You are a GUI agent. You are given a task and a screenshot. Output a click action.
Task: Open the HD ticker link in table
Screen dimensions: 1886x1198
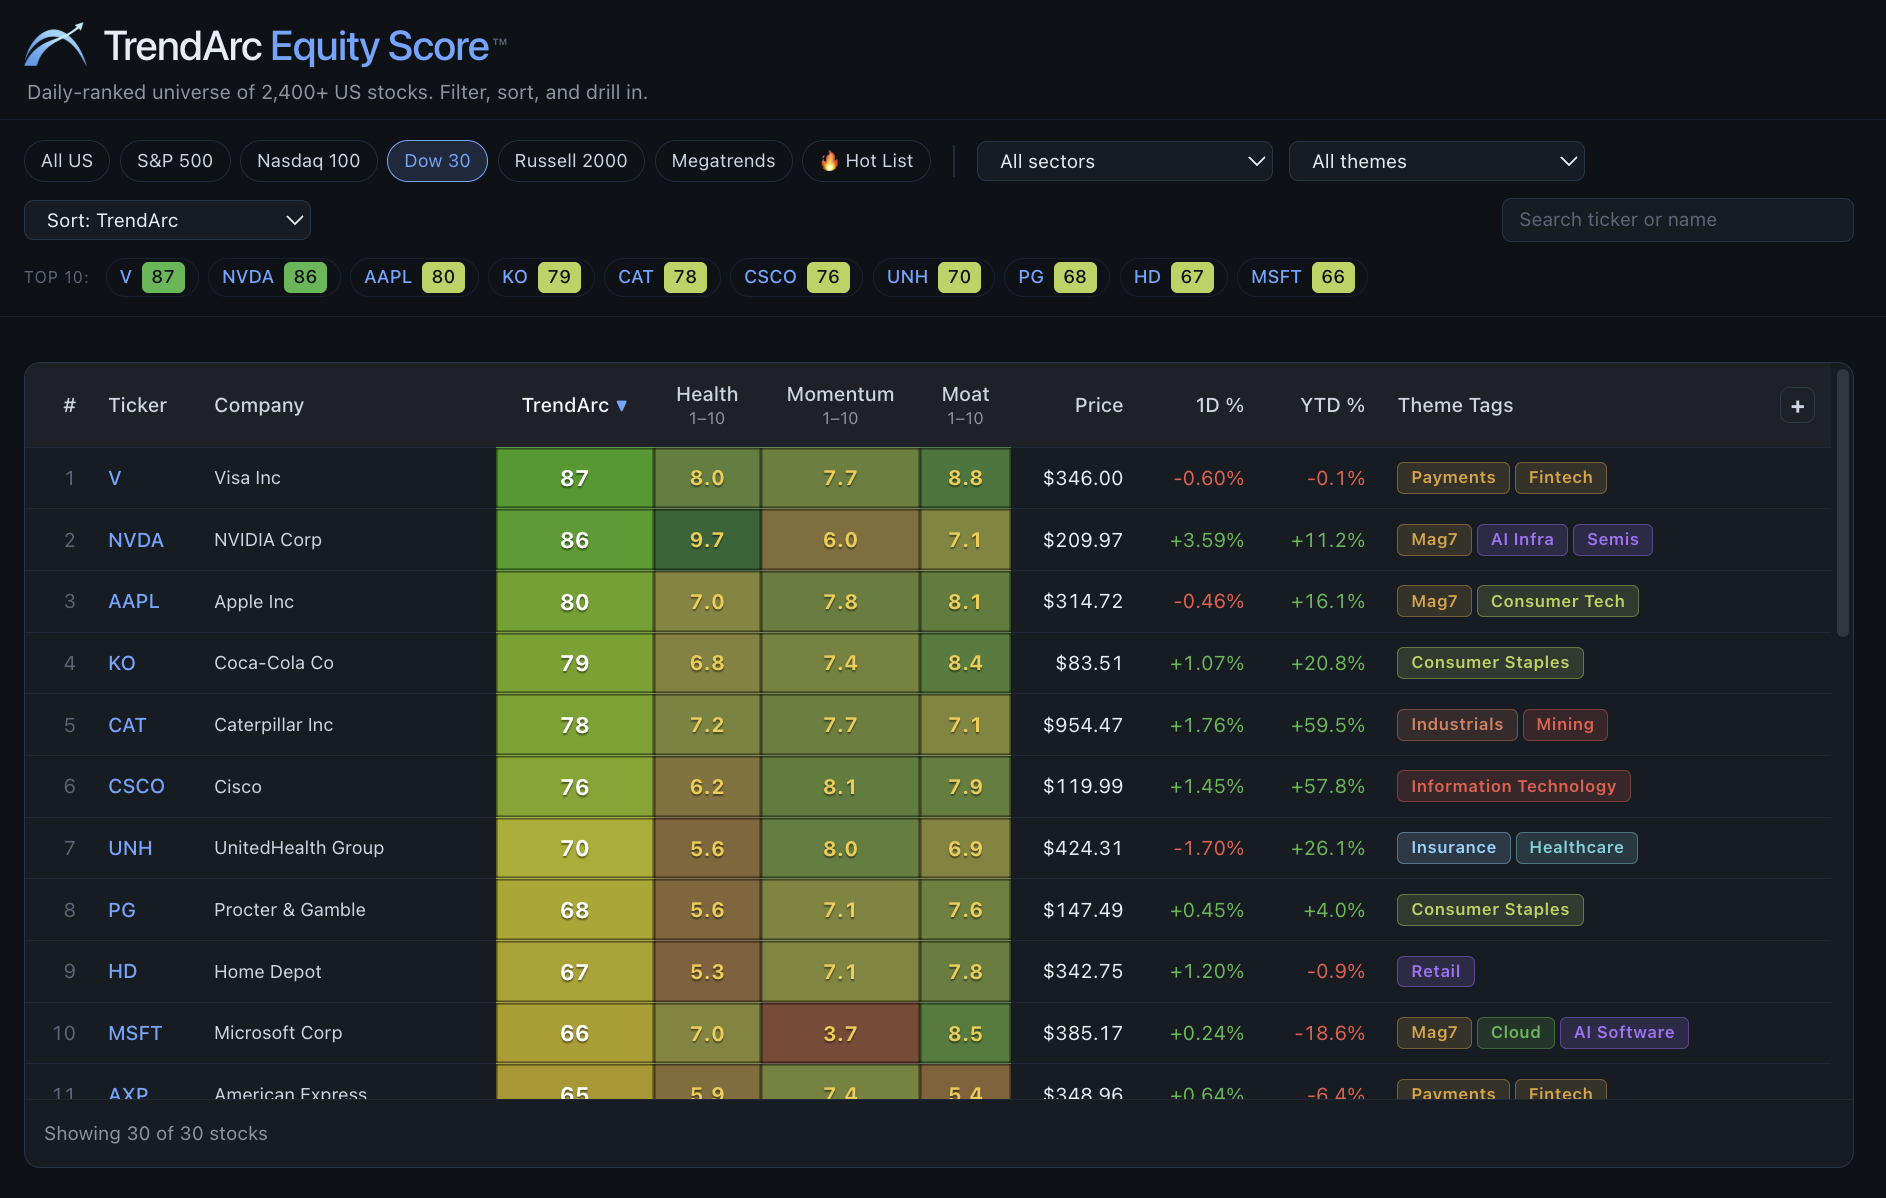pos(123,971)
